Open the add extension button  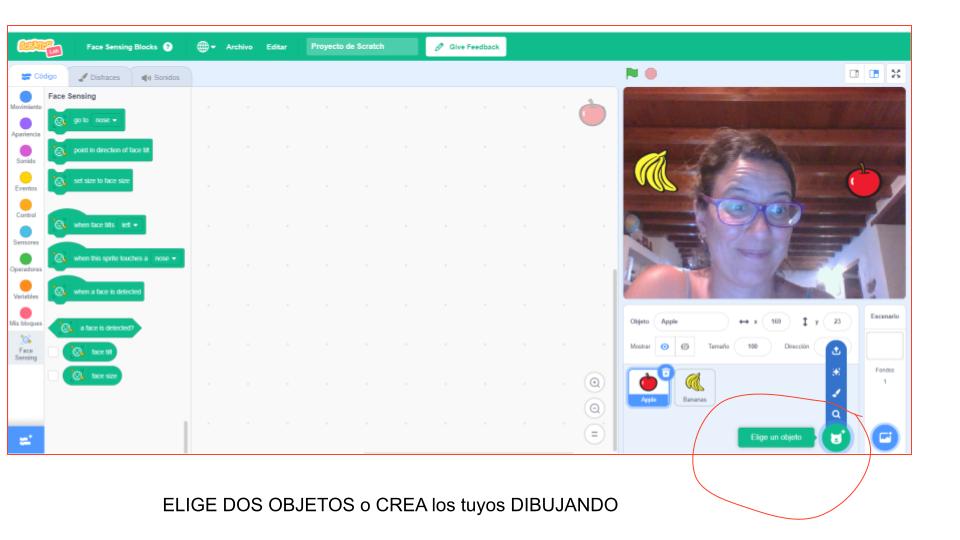tap(25, 439)
